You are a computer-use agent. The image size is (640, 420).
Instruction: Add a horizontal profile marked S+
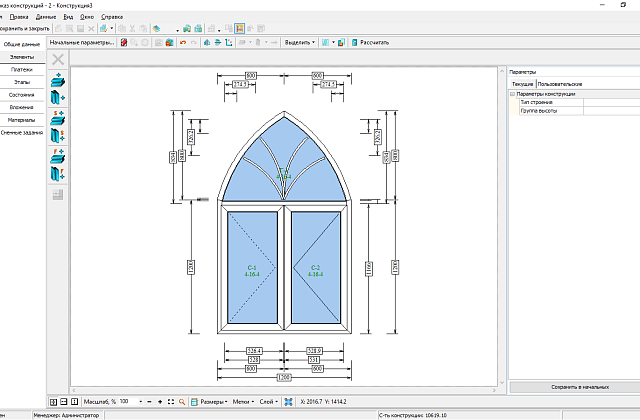[58, 118]
